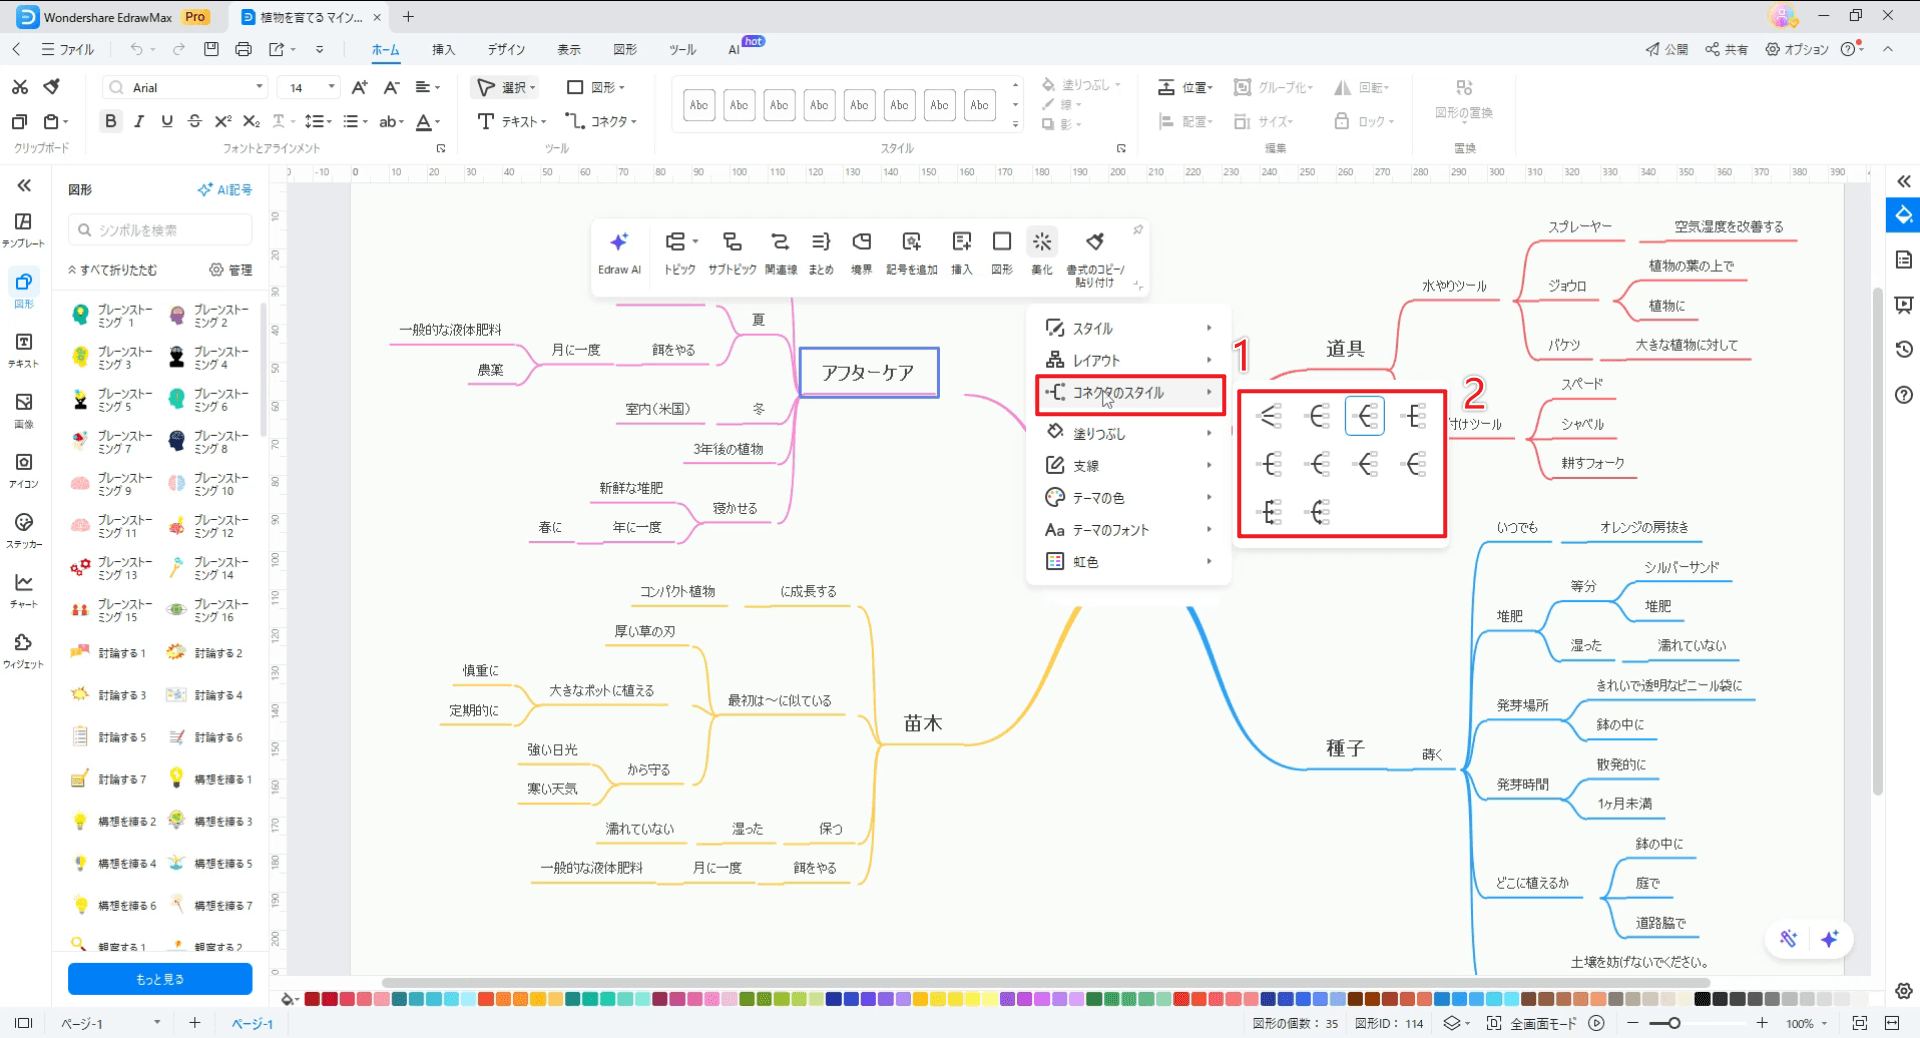Click the print icon in quick toolbar
This screenshot has width=1920, height=1038.
point(243,49)
